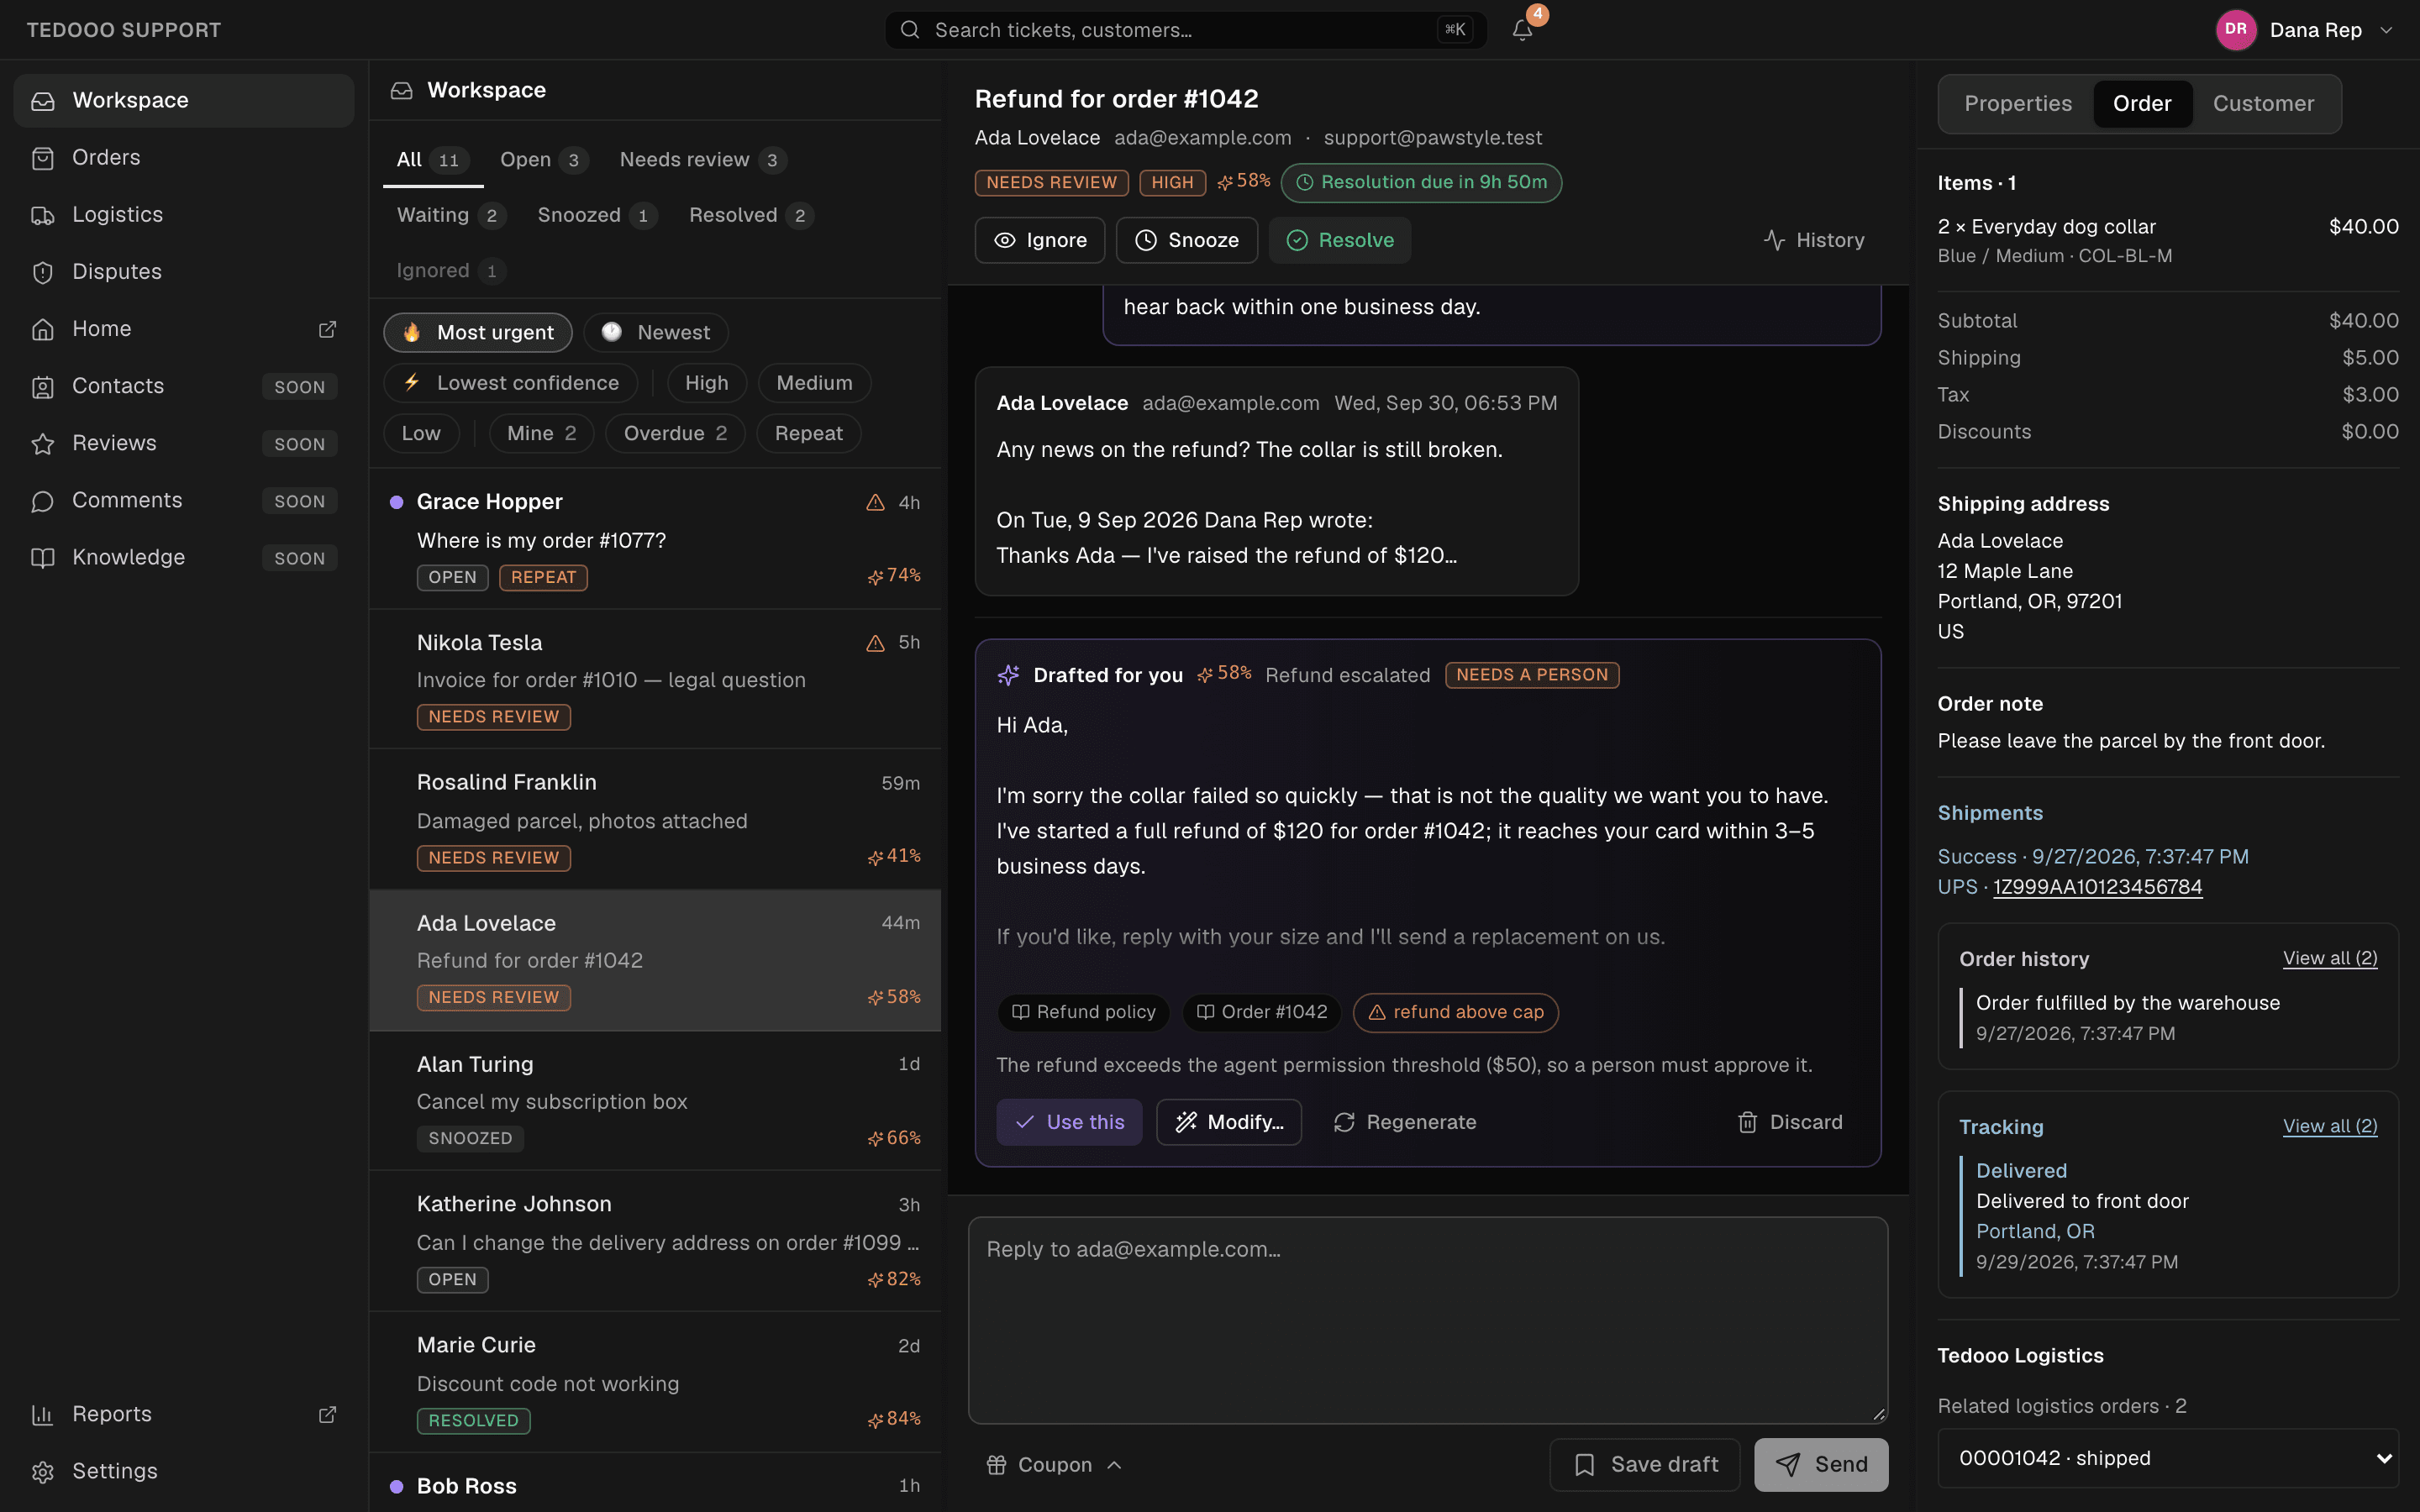
Task: Sort by Newest
Action: pos(656,333)
